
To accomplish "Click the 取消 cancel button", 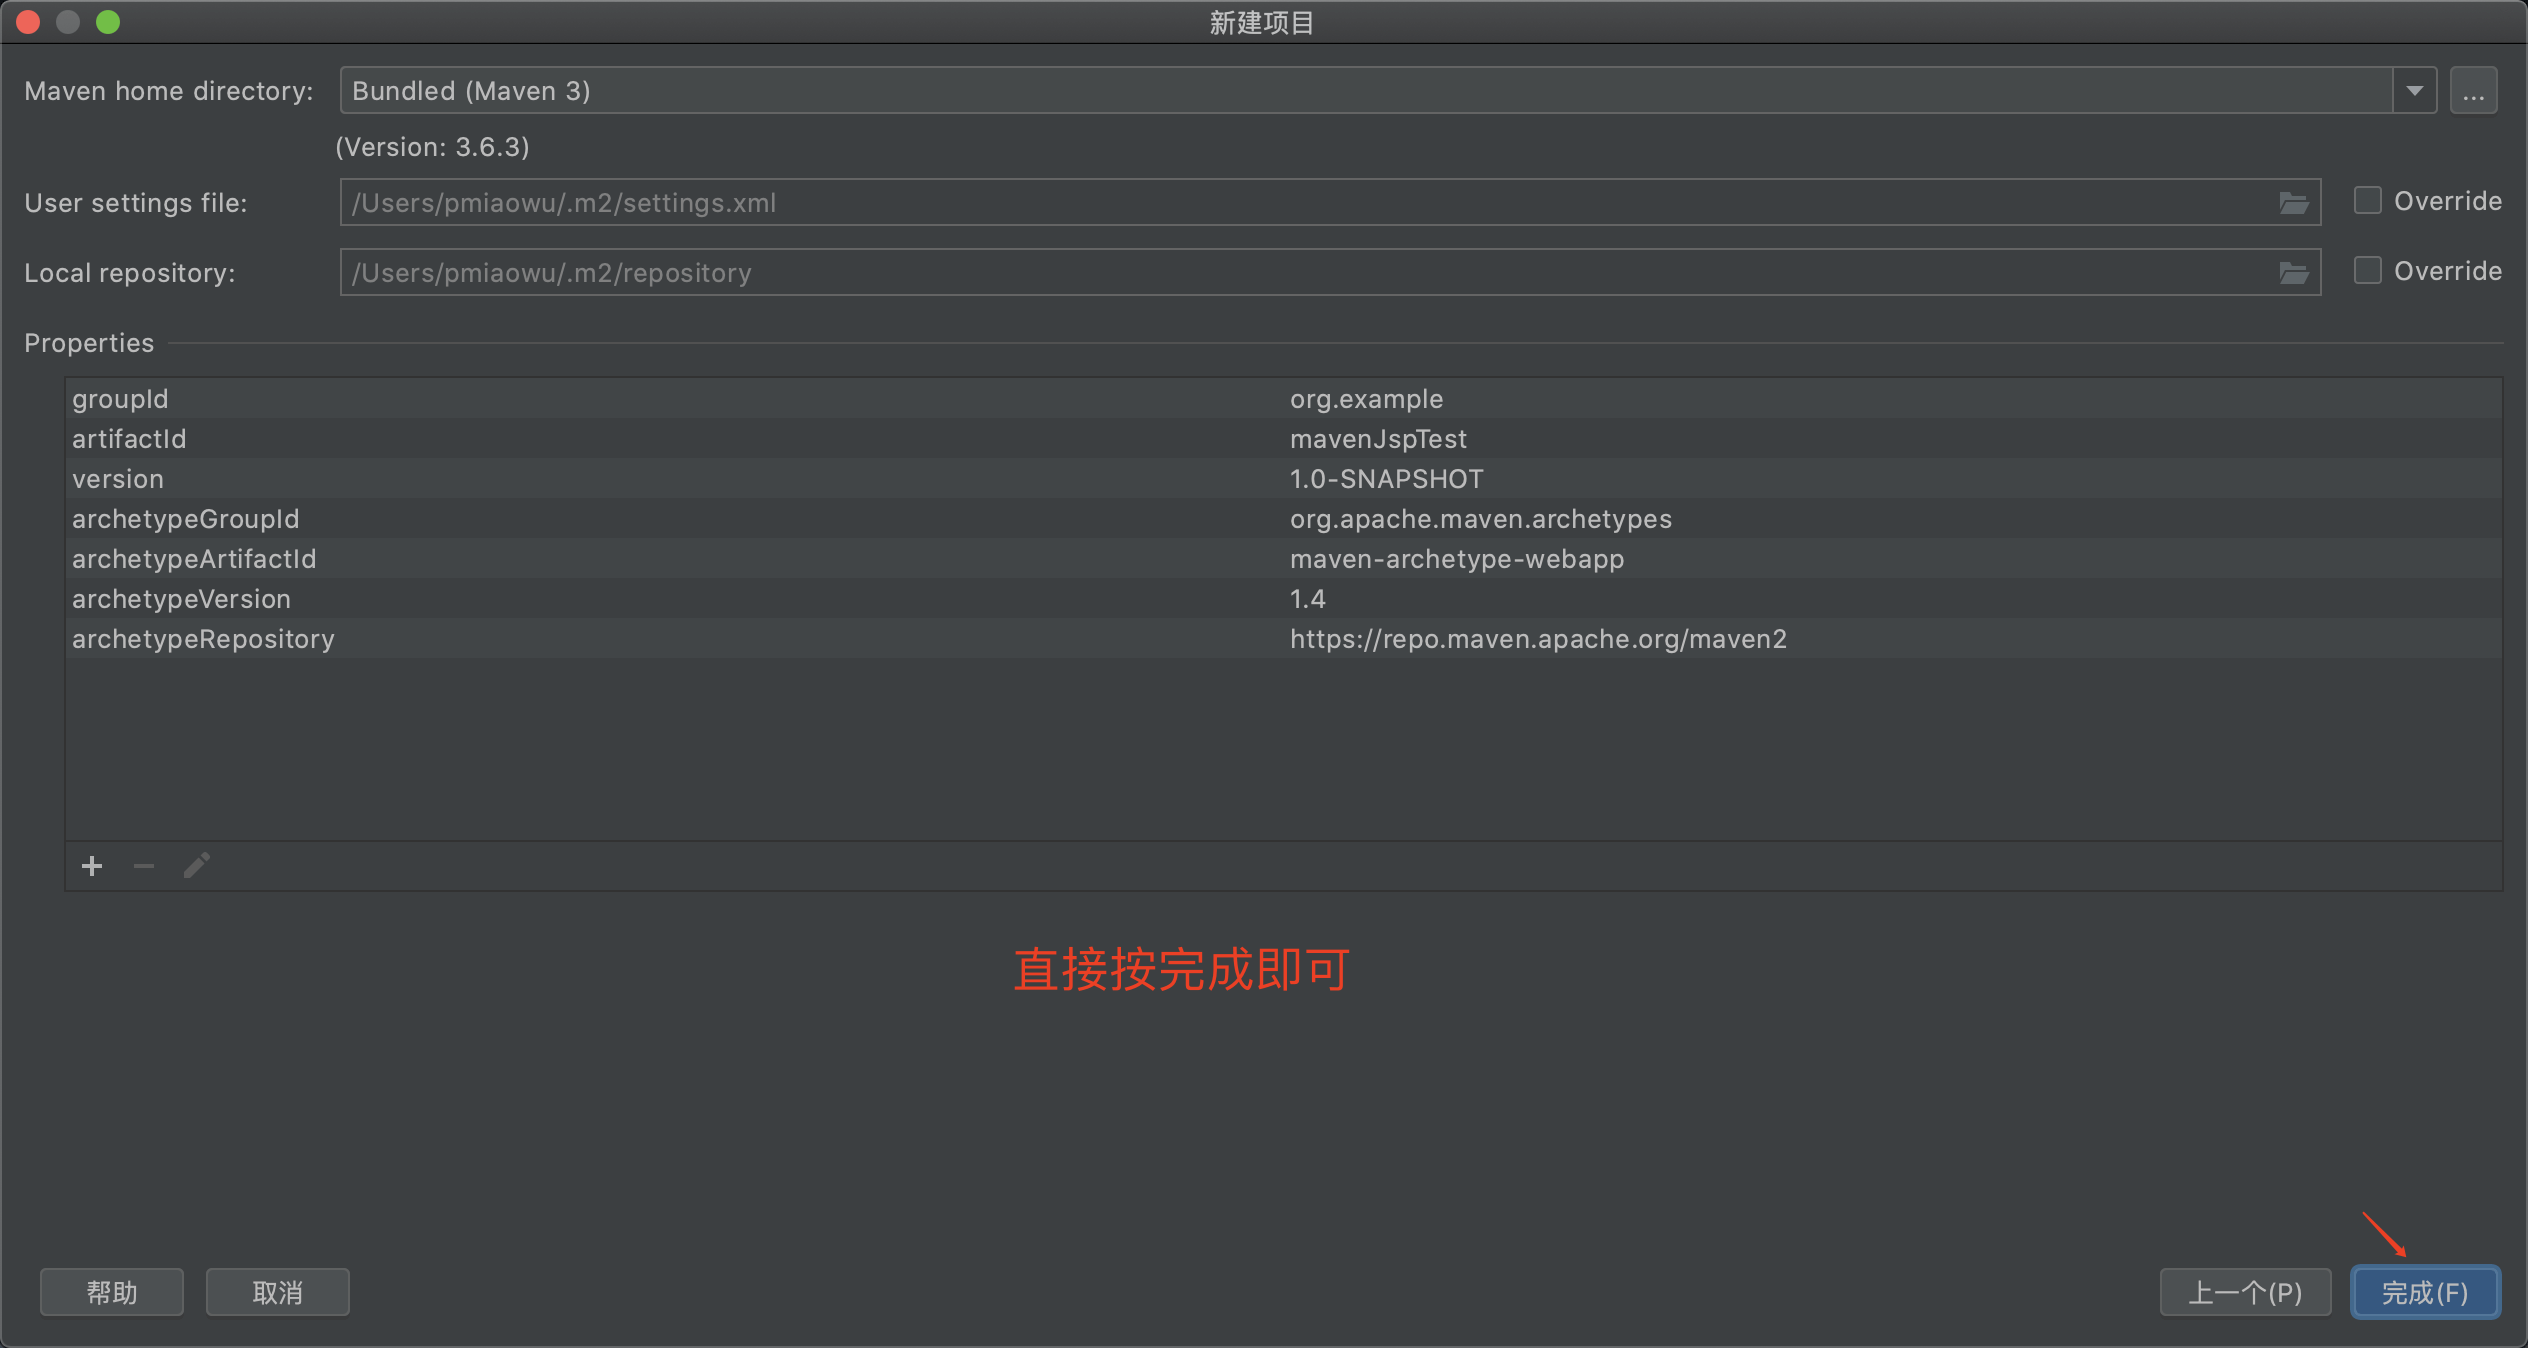I will [x=277, y=1293].
